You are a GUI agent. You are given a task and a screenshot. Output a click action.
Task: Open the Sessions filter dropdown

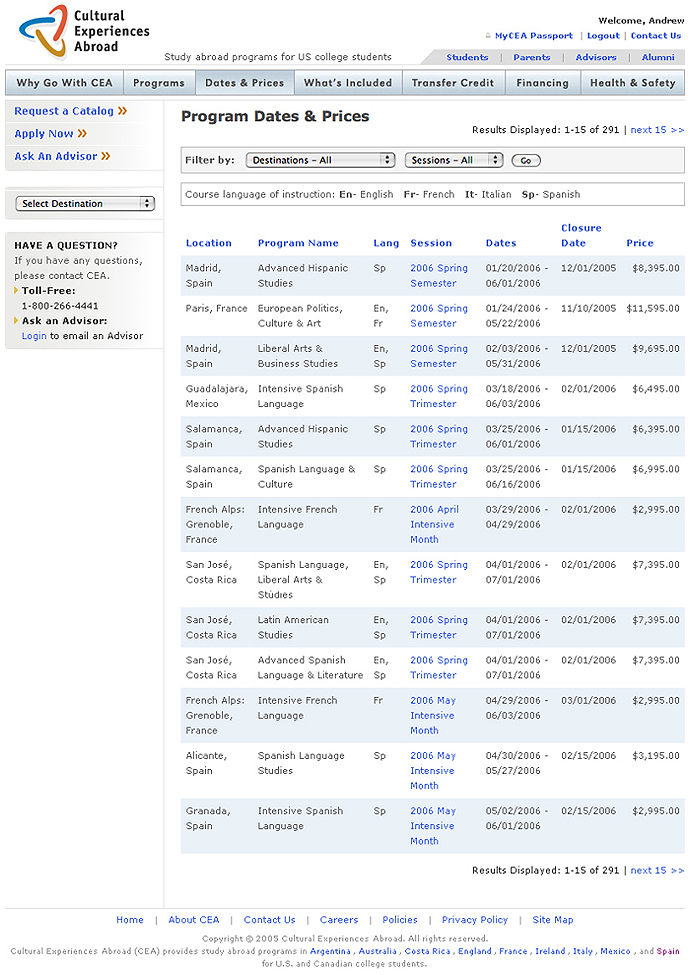[454, 160]
